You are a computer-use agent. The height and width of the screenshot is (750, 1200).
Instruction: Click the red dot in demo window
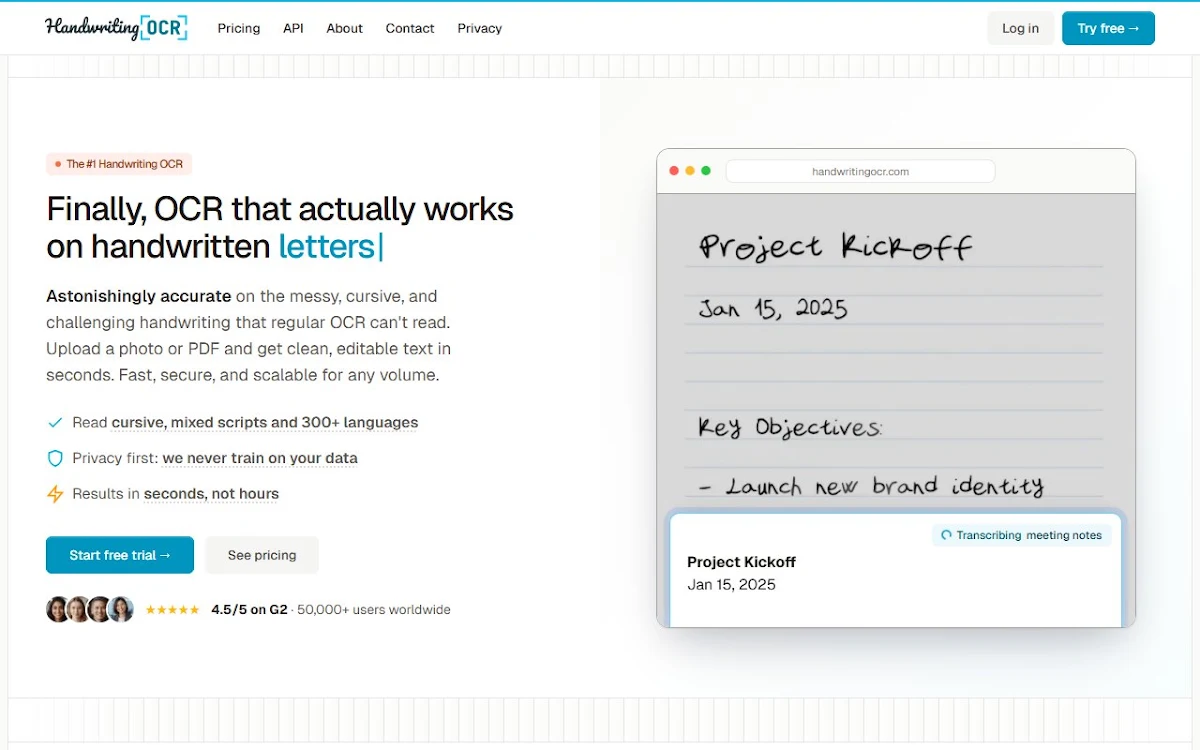point(674,171)
